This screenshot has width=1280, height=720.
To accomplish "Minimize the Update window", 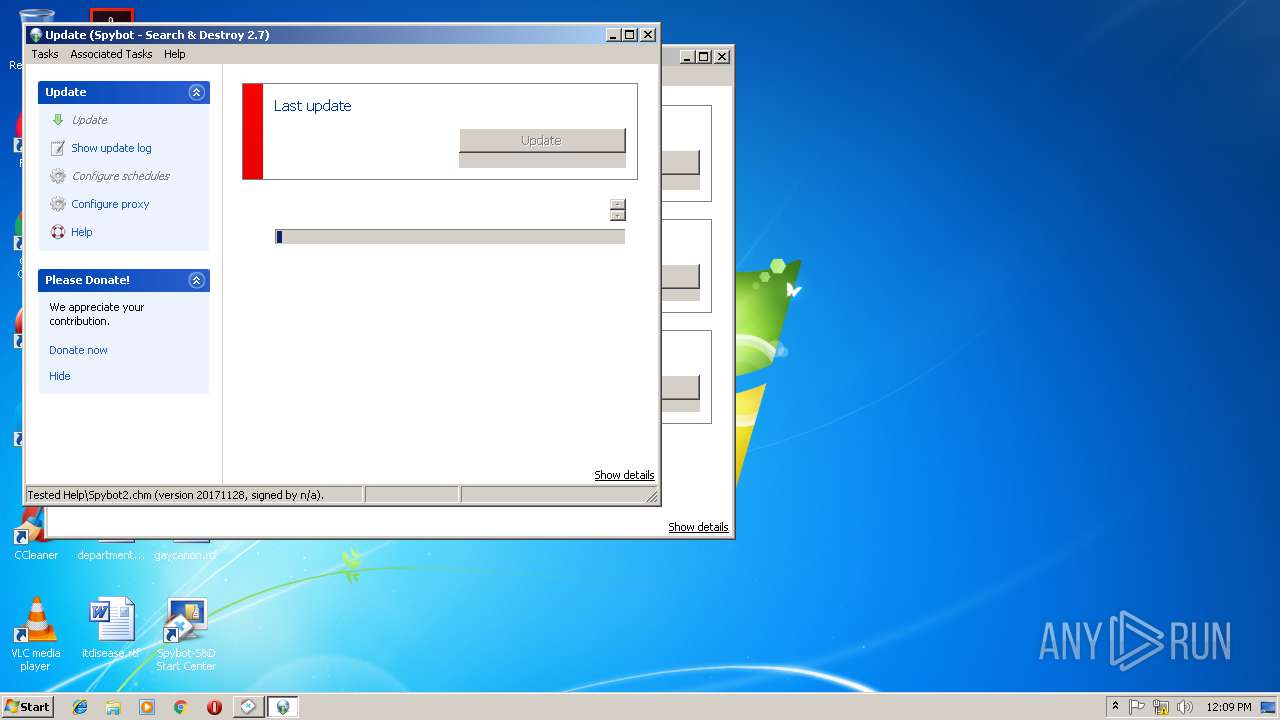I will 613,35.
